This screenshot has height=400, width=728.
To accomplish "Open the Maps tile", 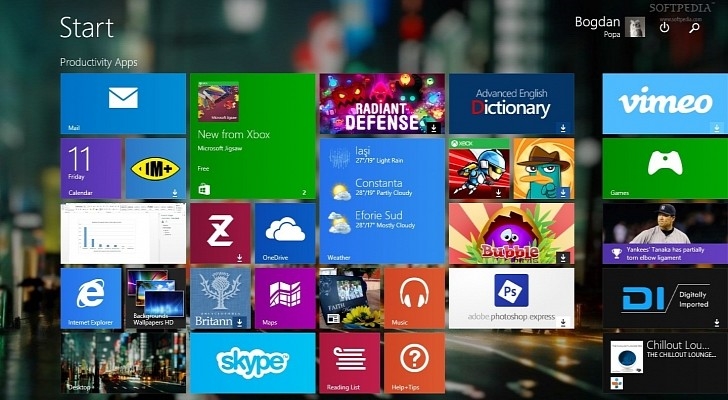I will tap(285, 298).
